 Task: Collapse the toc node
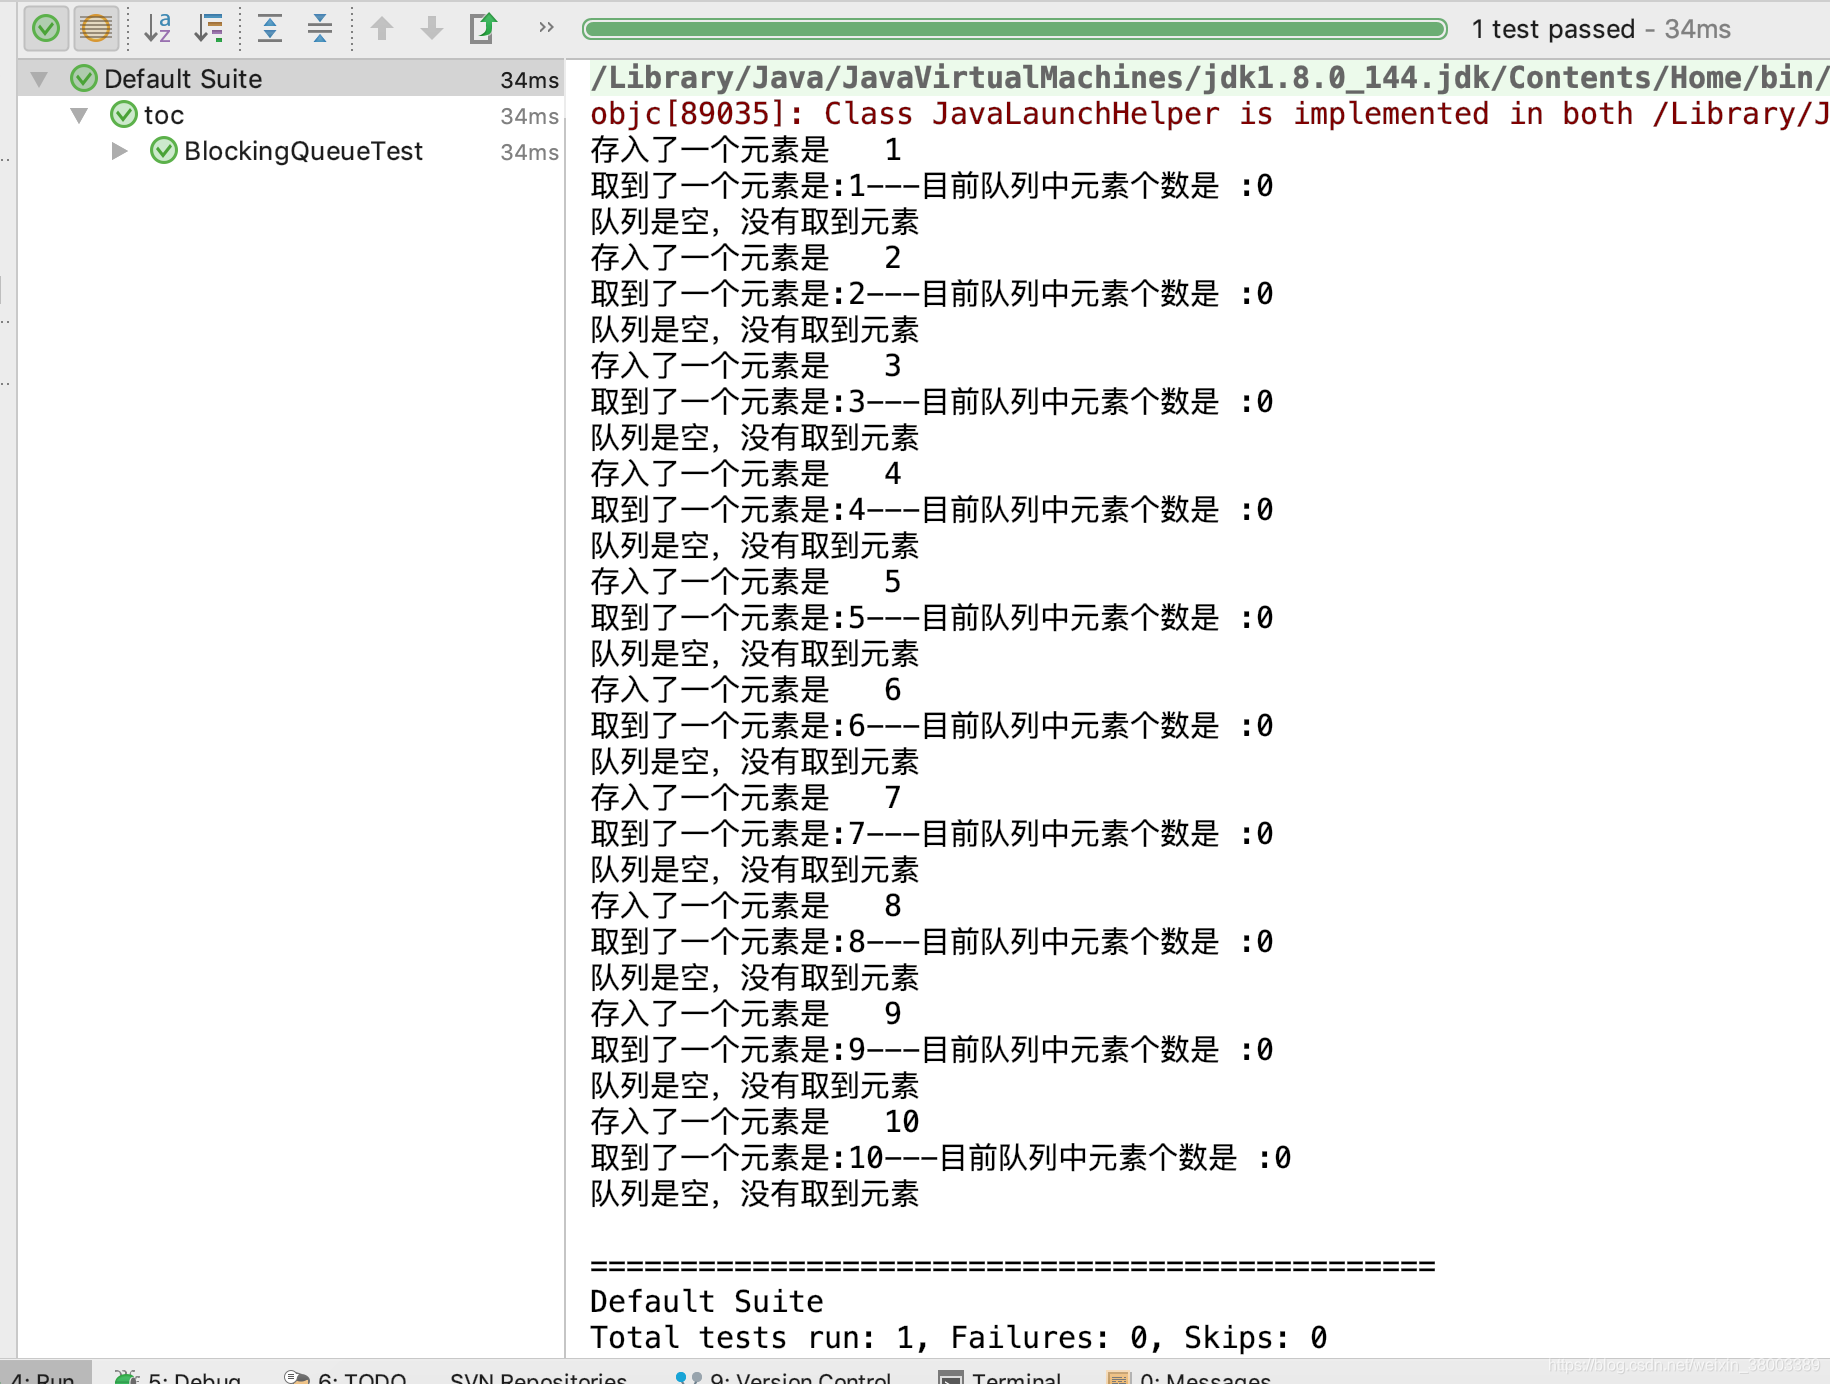coord(80,115)
